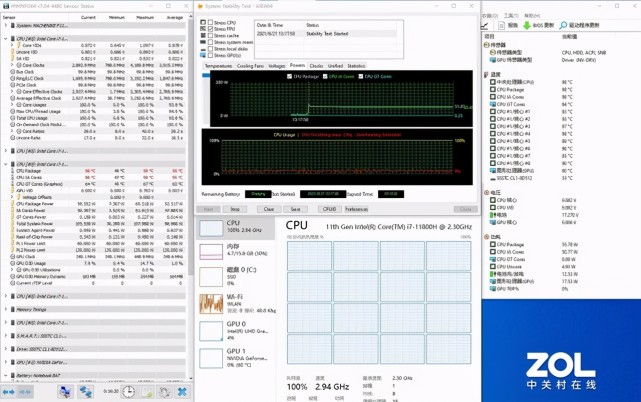The height and width of the screenshot is (402, 641).
Task: Click the AIDA64 graph line toolbar icon
Action: click(485, 26)
